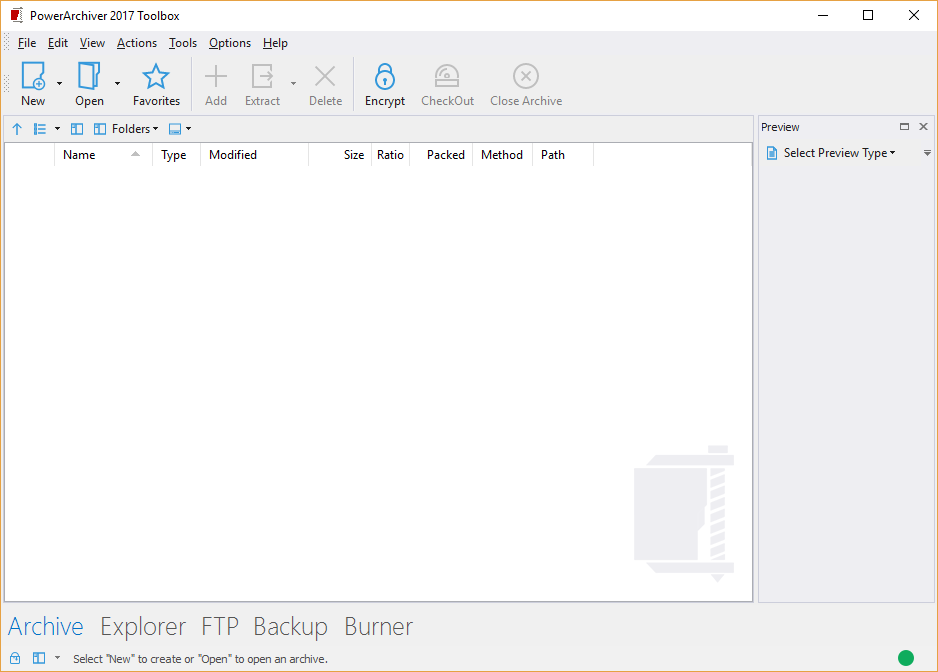Sort by the Ratio column header
This screenshot has width=938, height=672.
point(391,154)
